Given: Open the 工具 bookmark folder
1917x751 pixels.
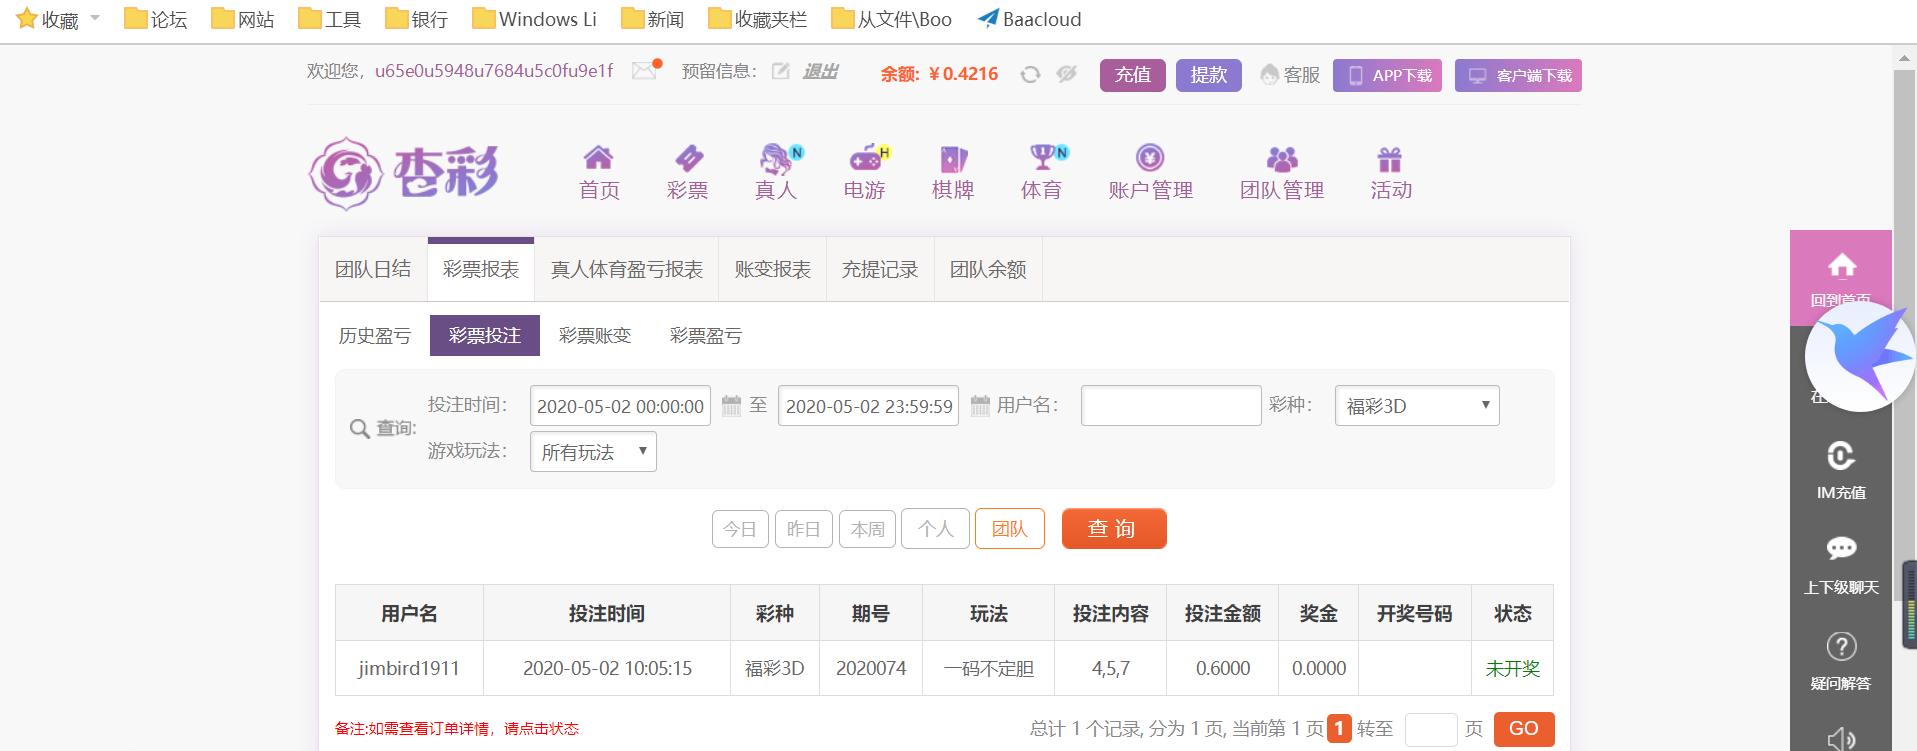Looking at the screenshot, I should tap(330, 18).
